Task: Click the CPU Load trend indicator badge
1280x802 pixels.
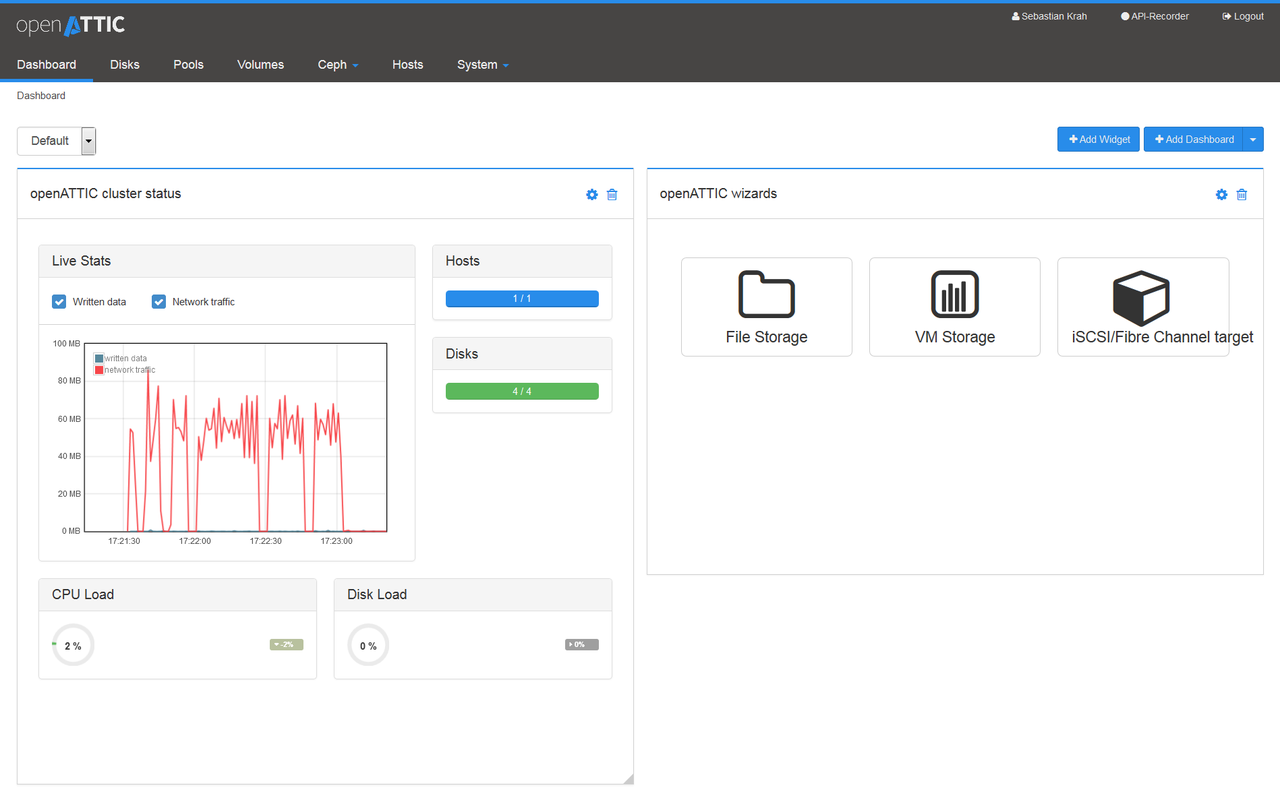Action: 286,645
